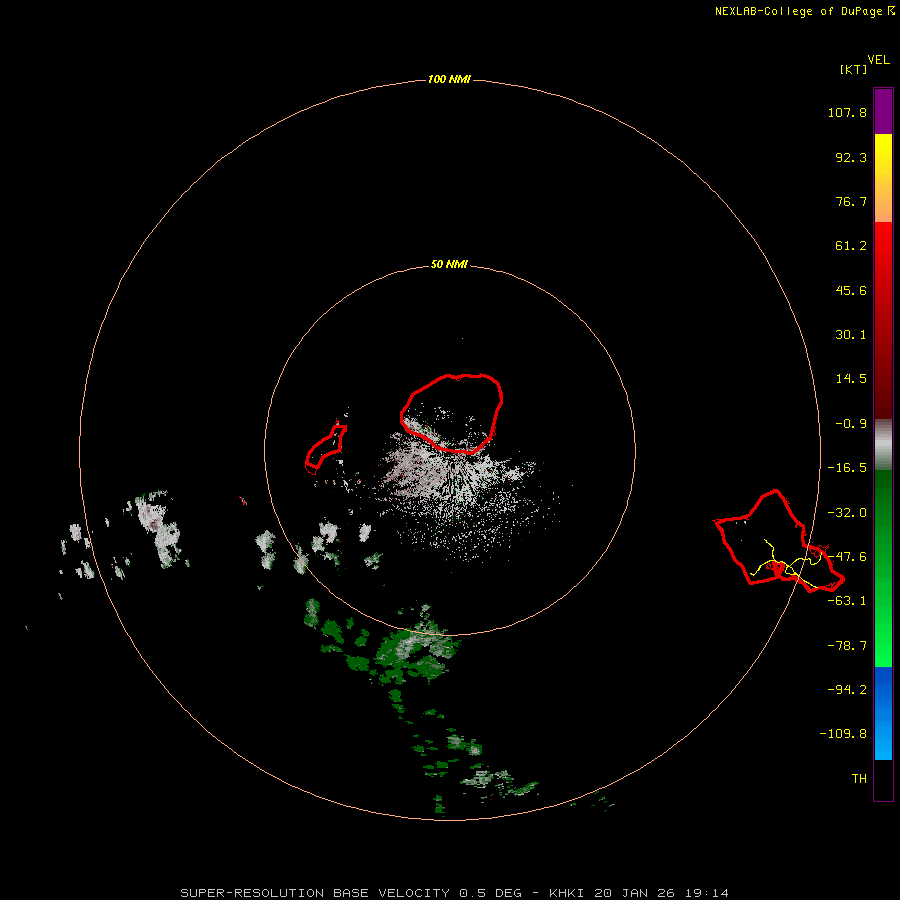Select the 14.5 legend value
The height and width of the screenshot is (900, 900).
coord(851,379)
